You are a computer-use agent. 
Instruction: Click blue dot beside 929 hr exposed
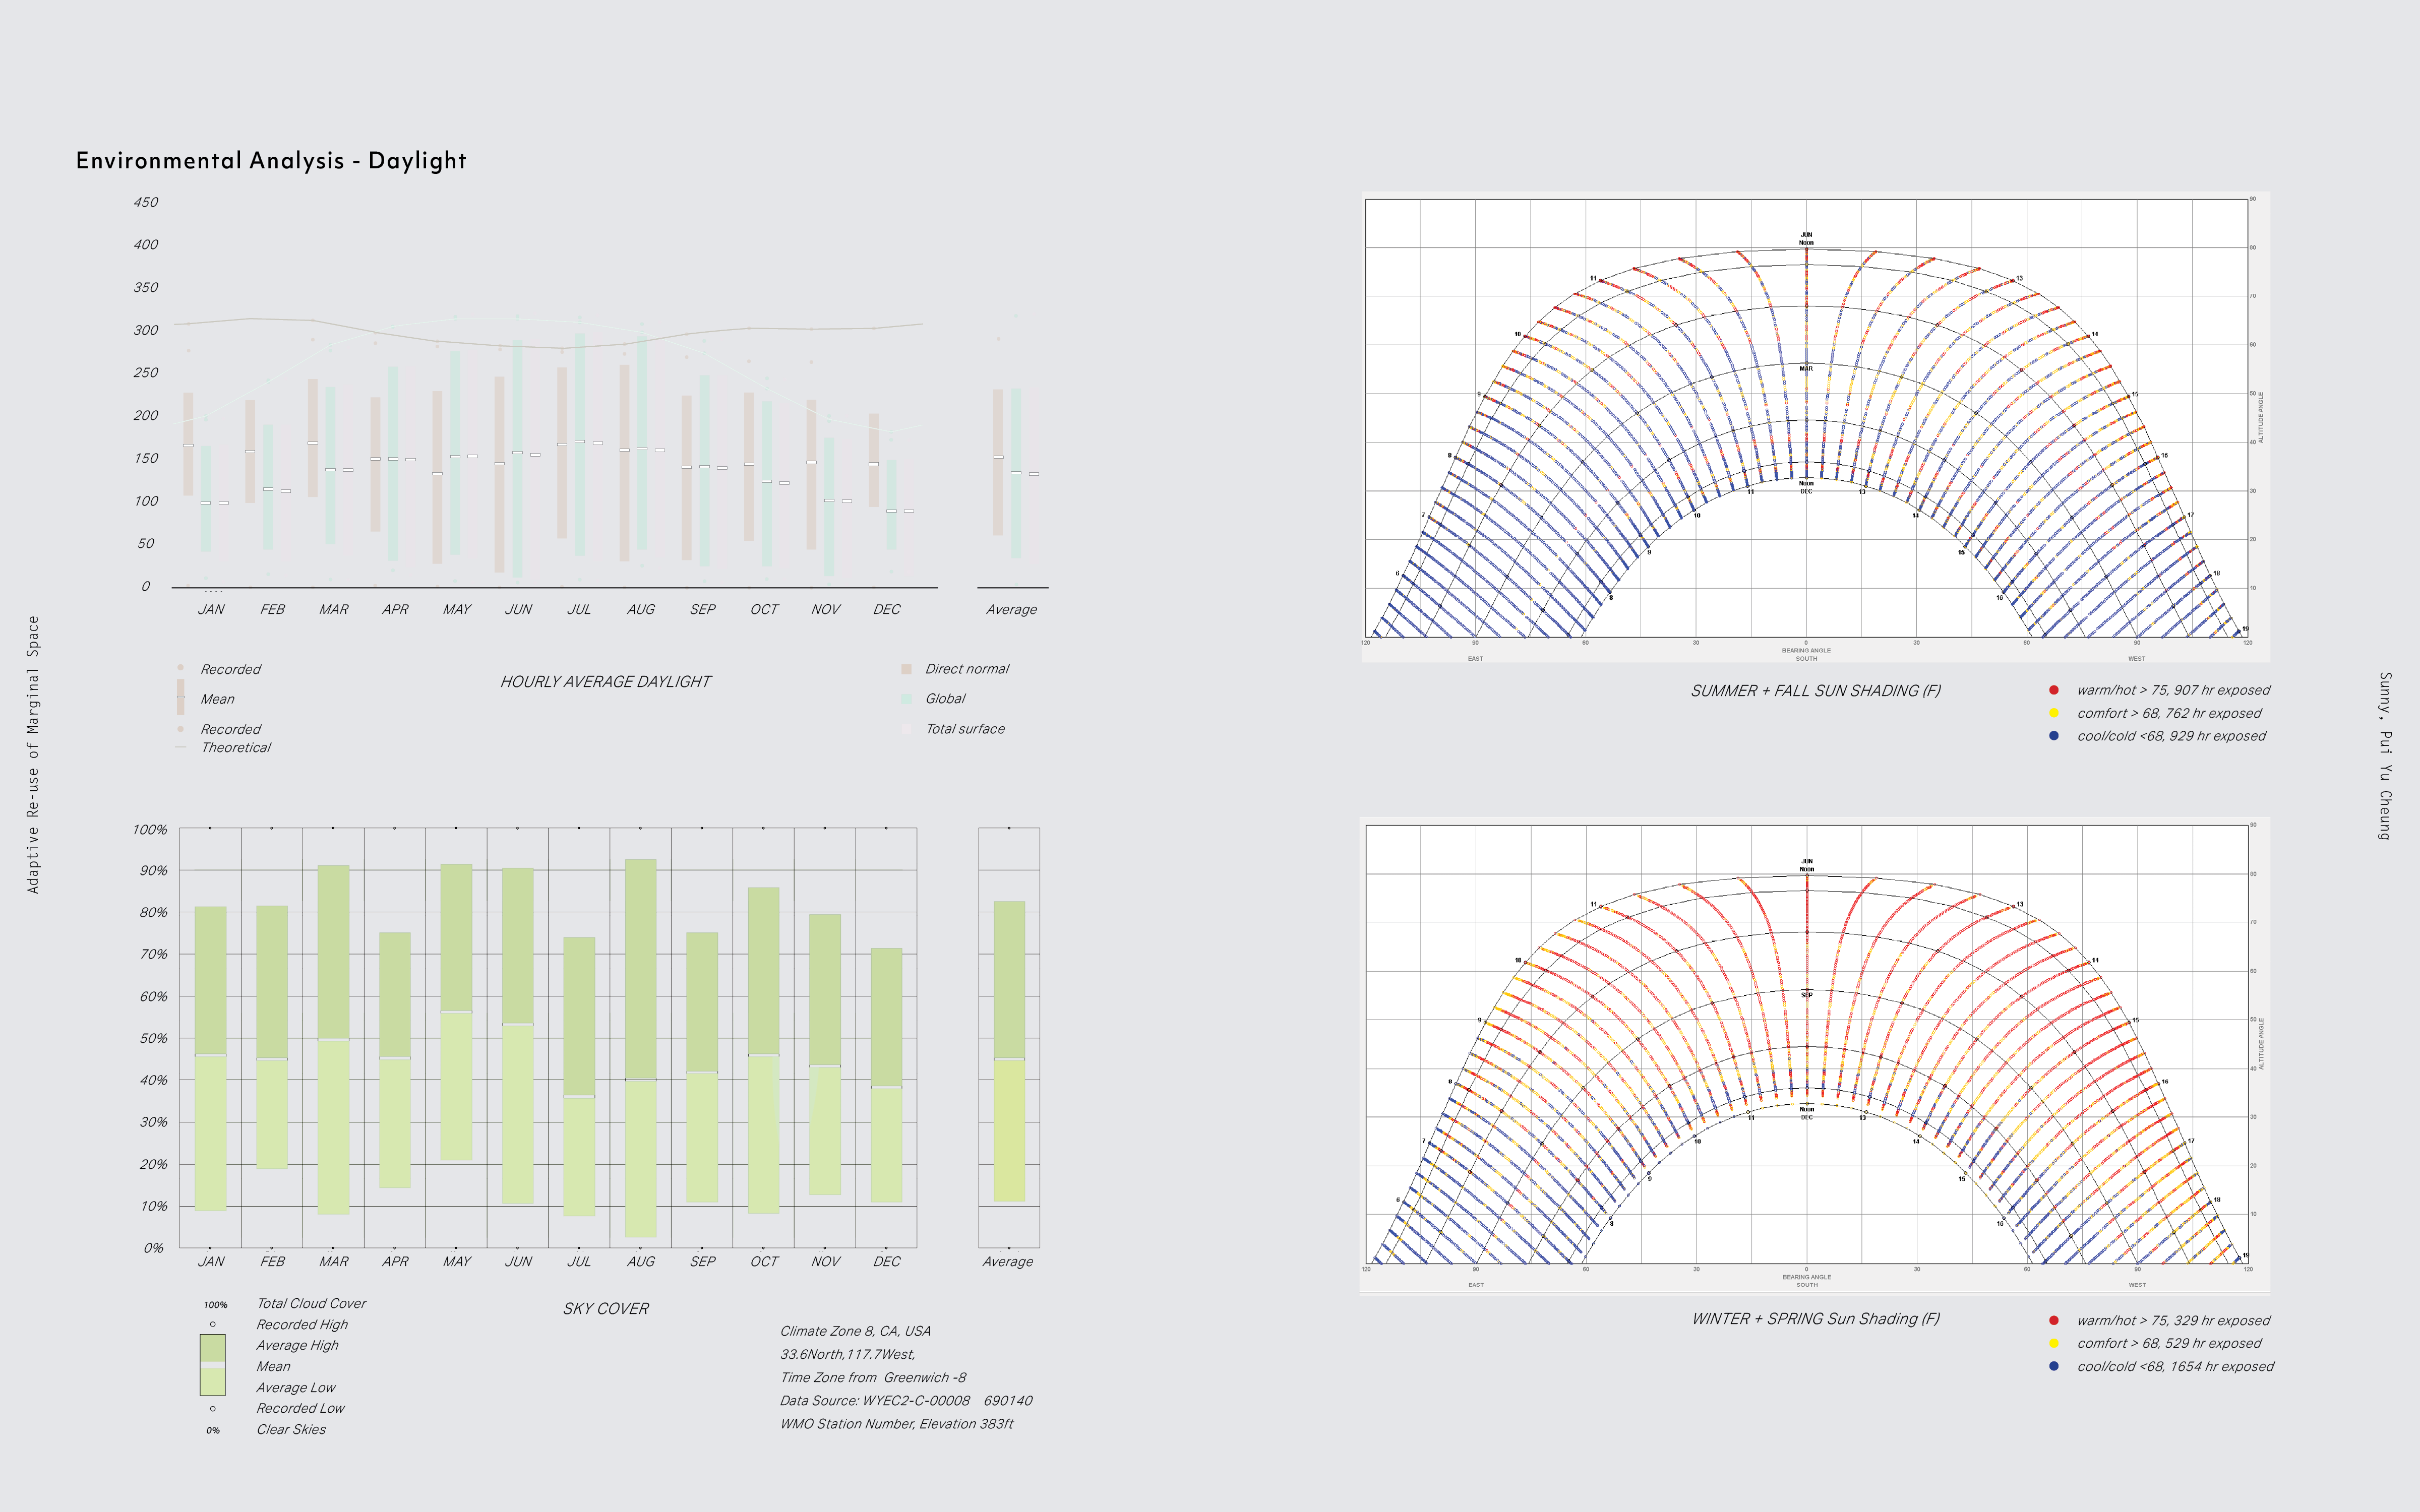point(2054,736)
